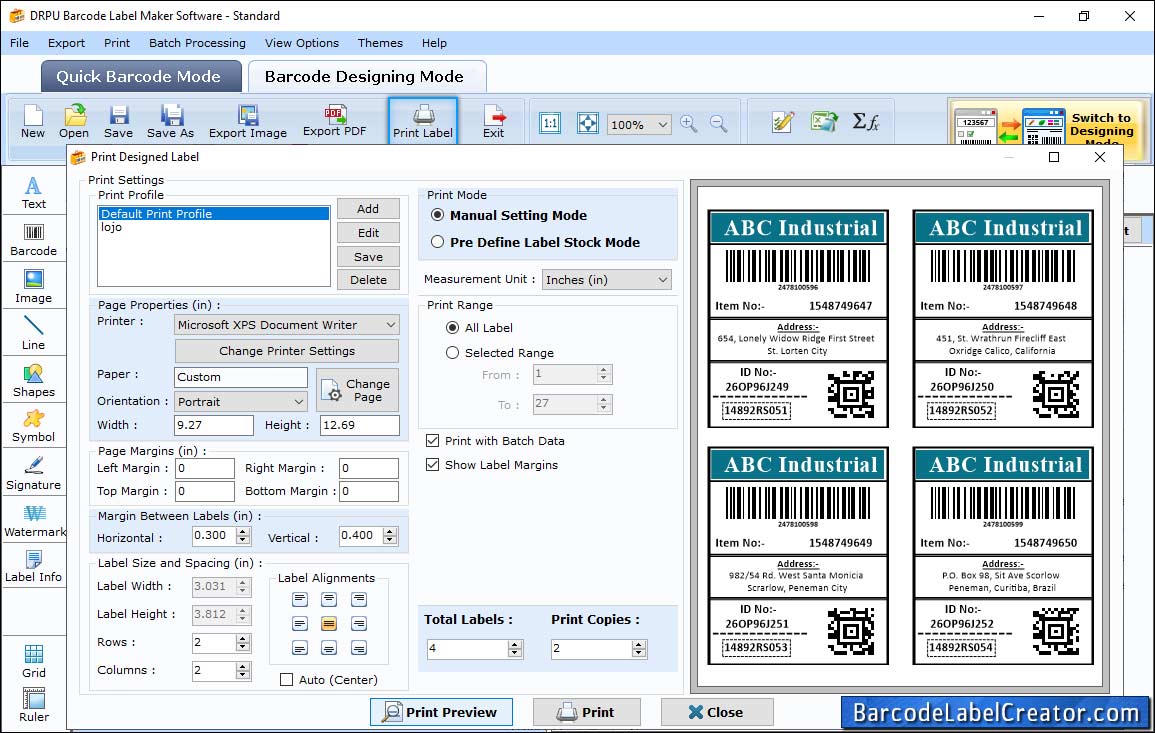The height and width of the screenshot is (733, 1155).
Task: Select the Barcode tool in sidebar
Action: (x=33, y=241)
